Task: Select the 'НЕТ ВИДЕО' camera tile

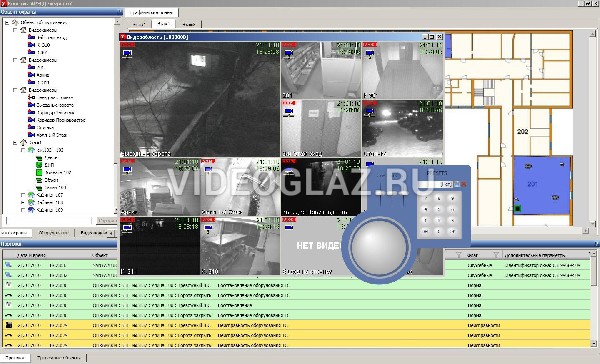Action: 320,246
